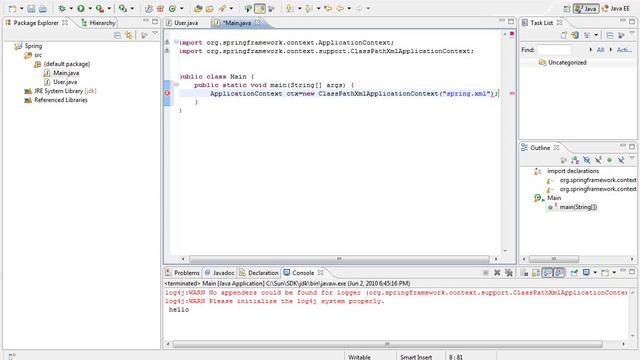The width and height of the screenshot is (640, 360).
Task: Toggle Scroll Lock in Console
Action: [536, 273]
